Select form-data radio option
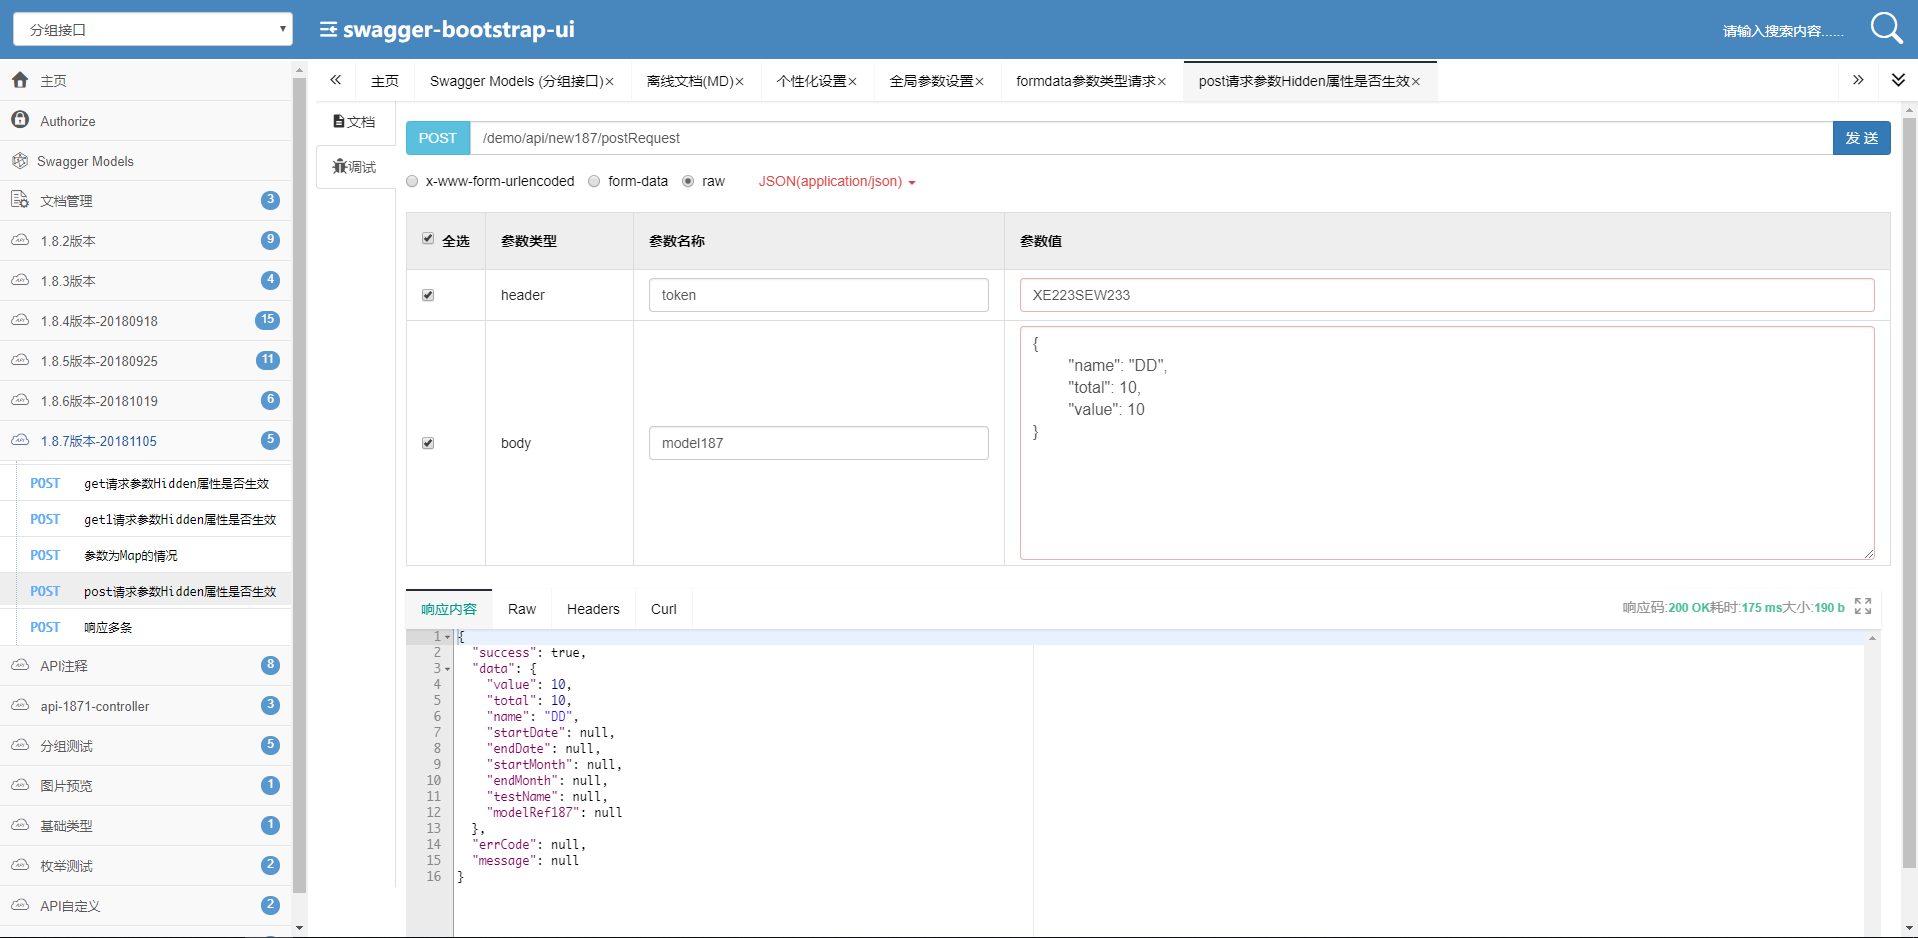 point(594,181)
